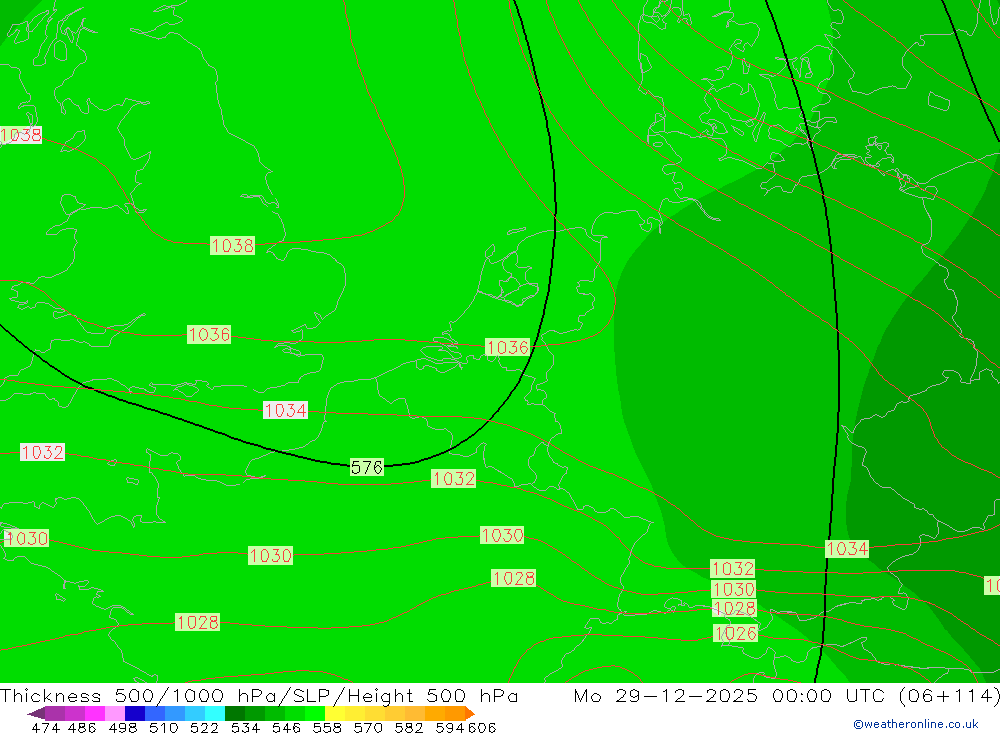Select the 1030 label directly above central 1028
1000x733 pixels.
[502, 535]
